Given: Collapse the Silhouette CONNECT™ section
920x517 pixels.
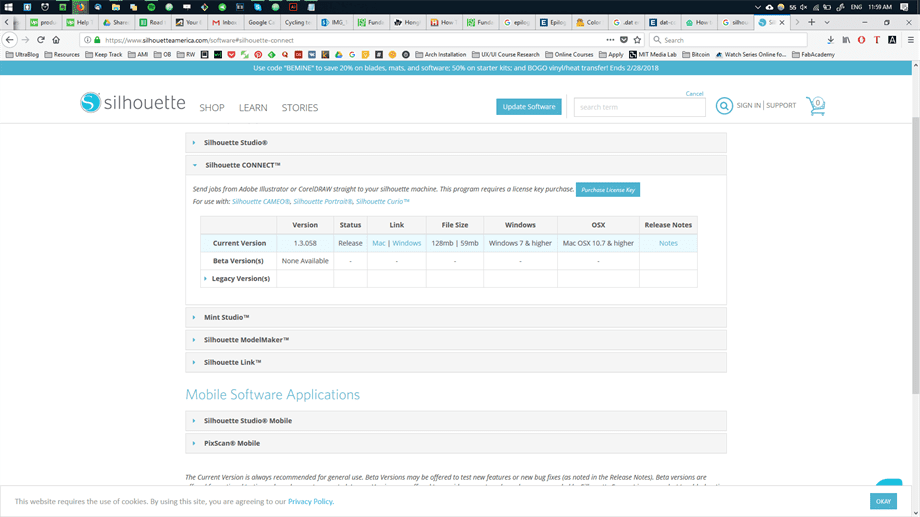Looking at the screenshot, I should [x=456, y=165].
